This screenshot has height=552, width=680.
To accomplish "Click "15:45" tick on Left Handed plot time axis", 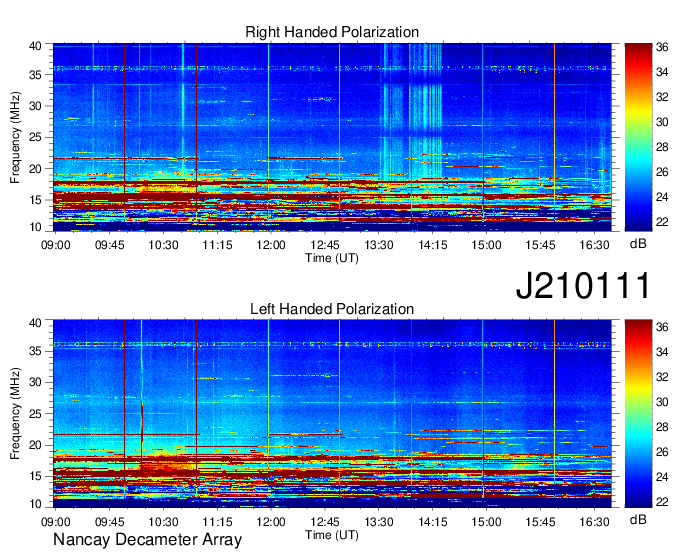I will 540,522.
